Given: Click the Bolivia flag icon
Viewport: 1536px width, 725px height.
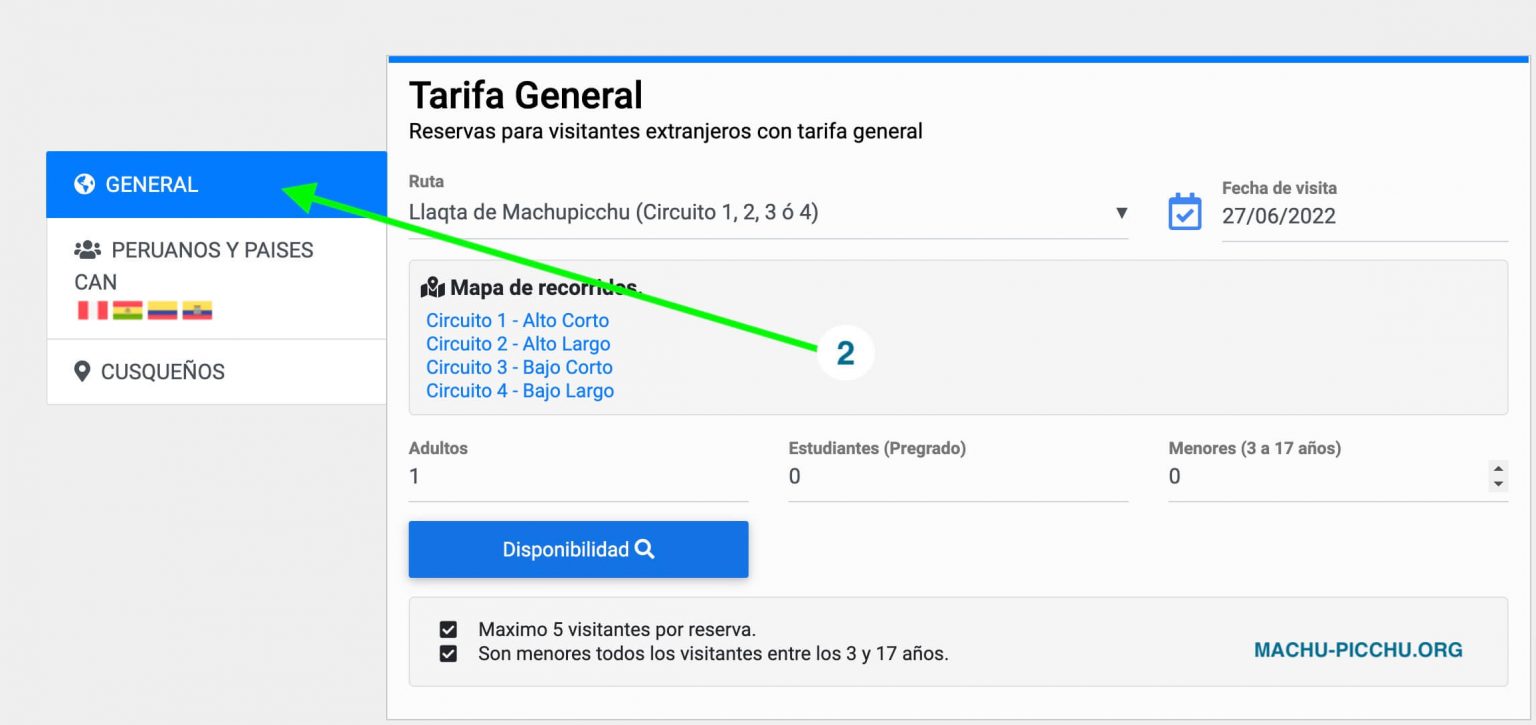Looking at the screenshot, I should click(x=127, y=310).
